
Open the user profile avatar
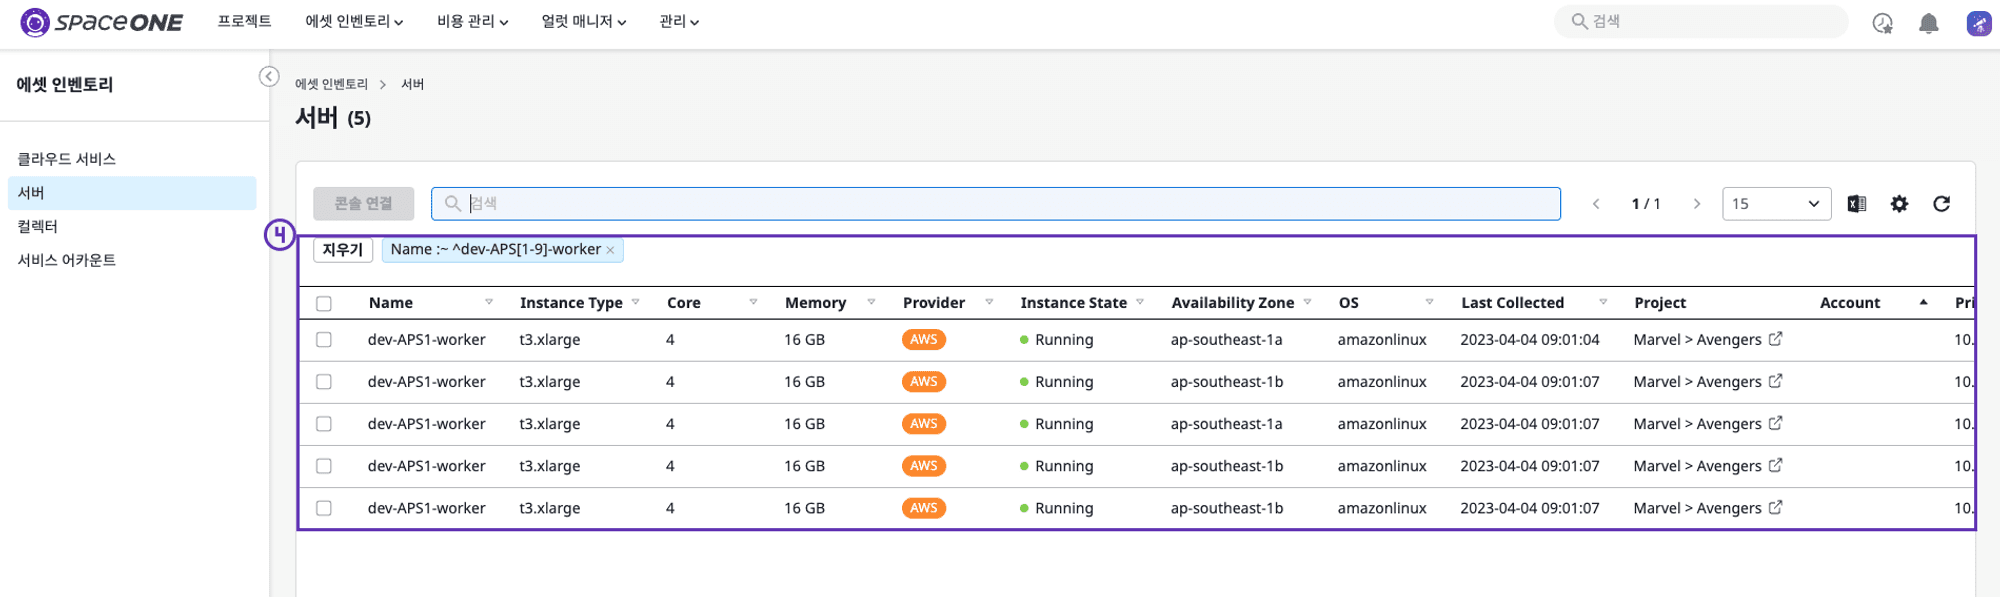click(1978, 23)
